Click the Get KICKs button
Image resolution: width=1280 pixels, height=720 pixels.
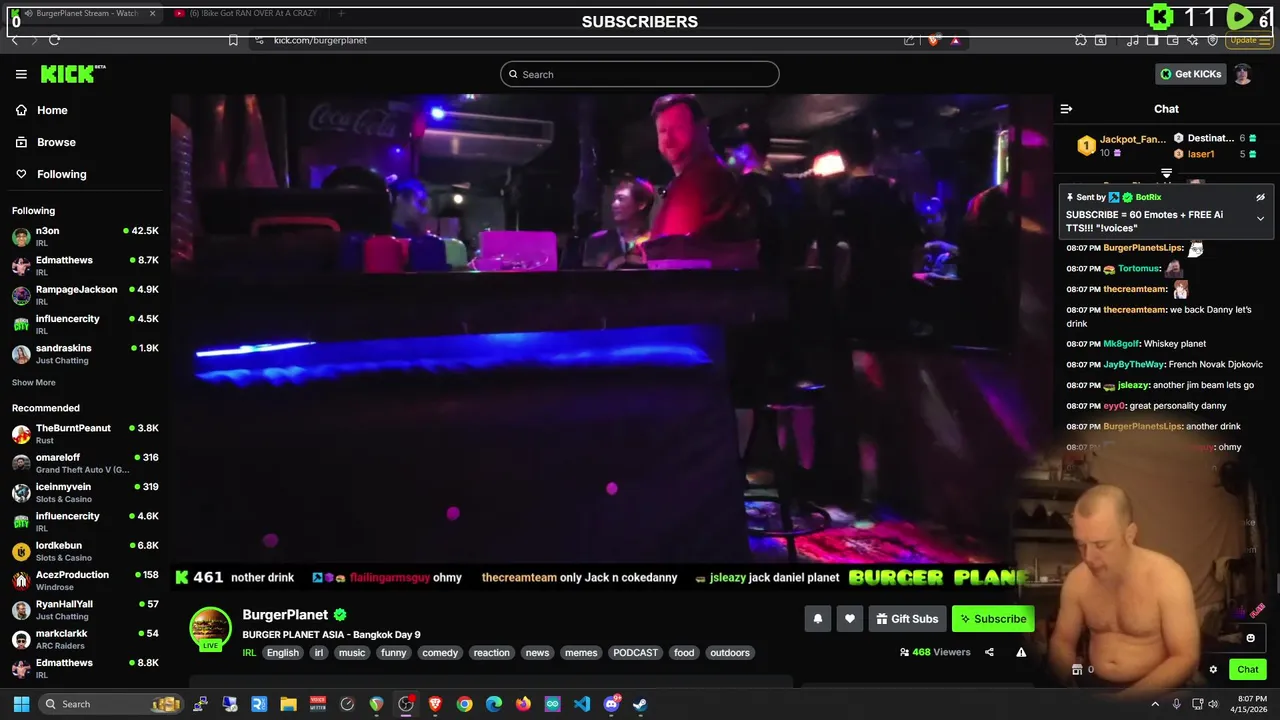pyautogui.click(x=1190, y=74)
